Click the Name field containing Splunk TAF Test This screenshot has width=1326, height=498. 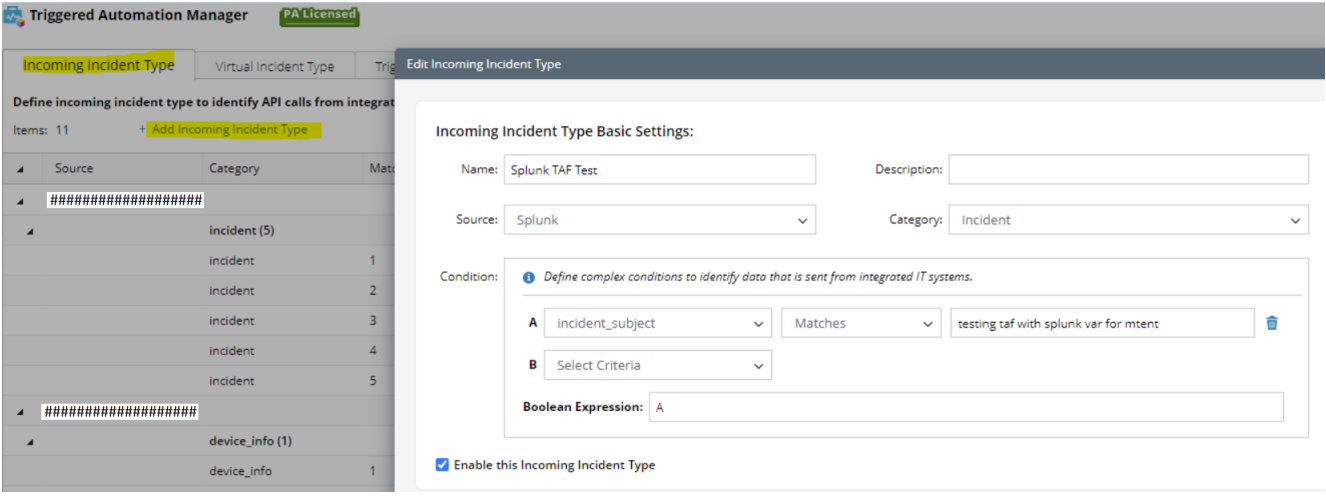coord(659,170)
